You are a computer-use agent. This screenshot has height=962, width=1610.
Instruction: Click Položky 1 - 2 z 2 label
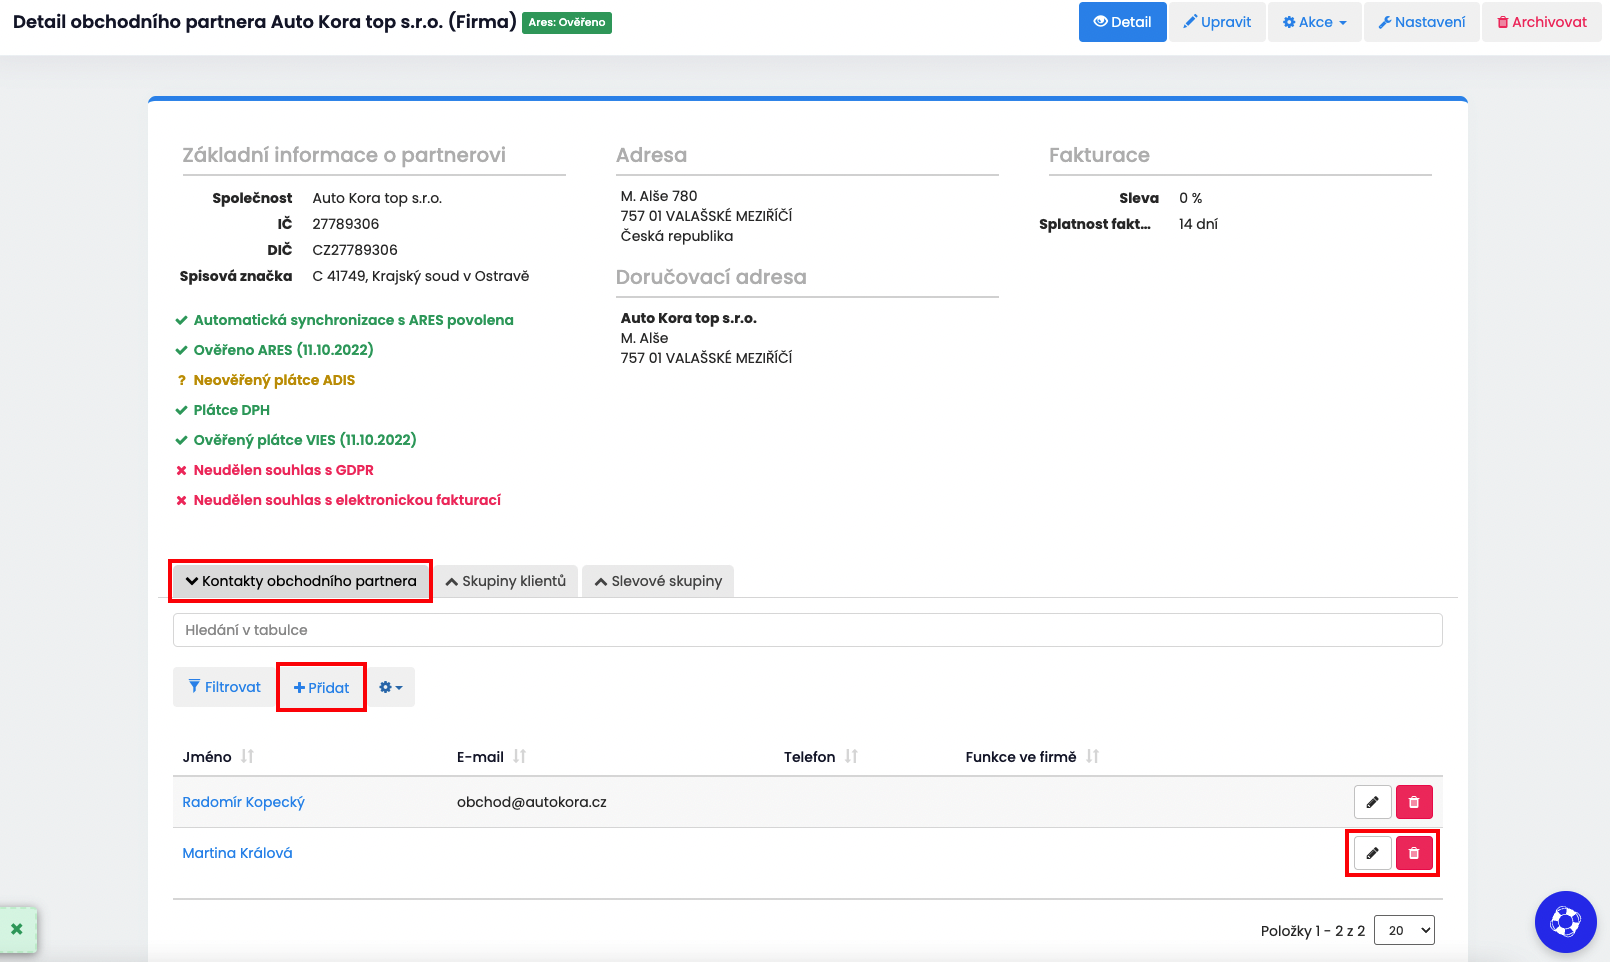(1312, 931)
